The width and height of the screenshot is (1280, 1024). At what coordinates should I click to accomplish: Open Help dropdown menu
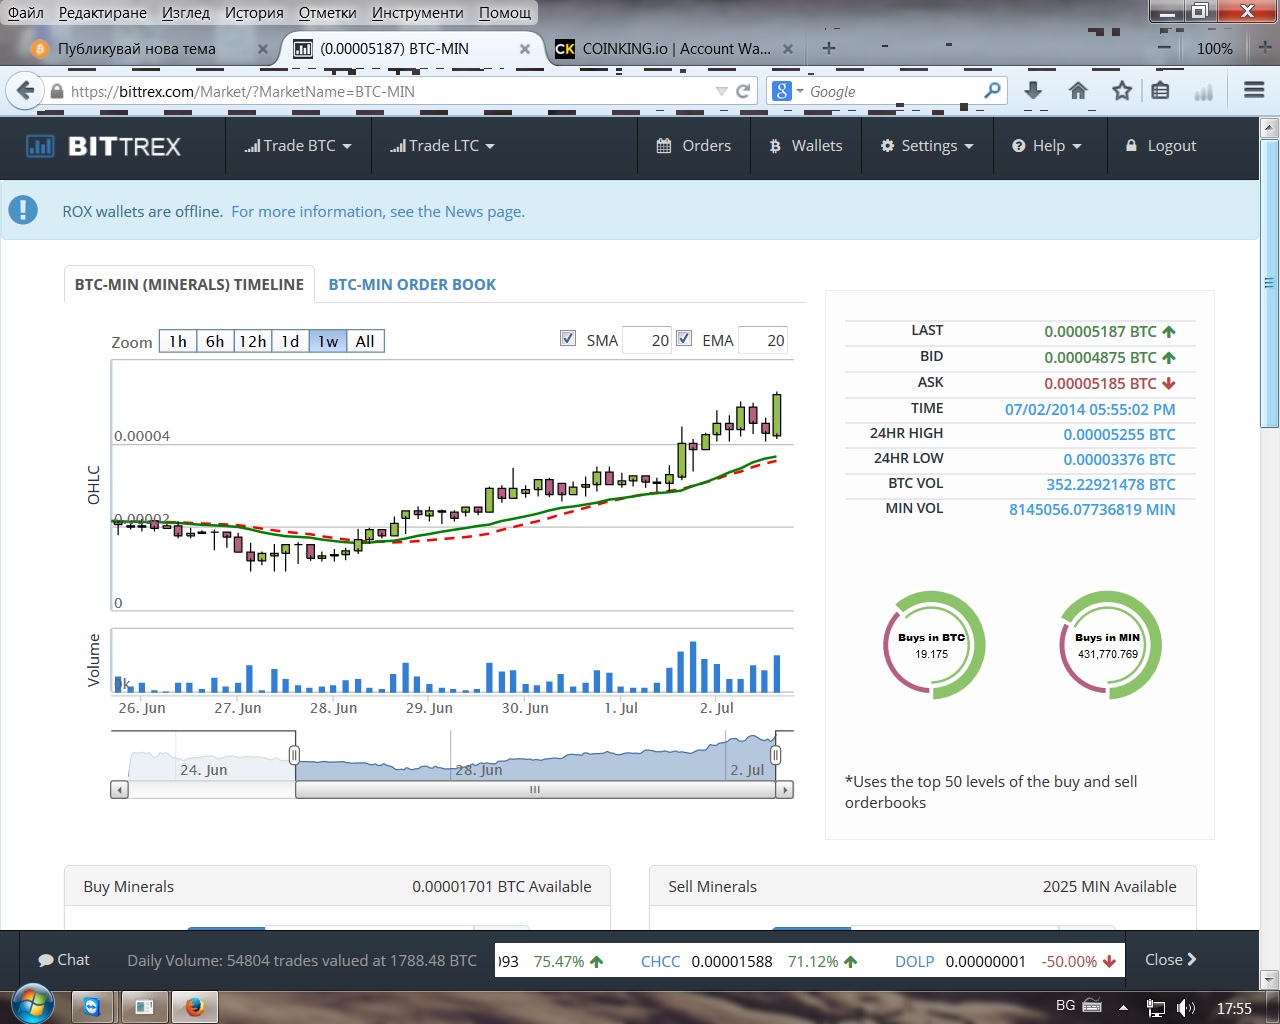click(x=1047, y=146)
